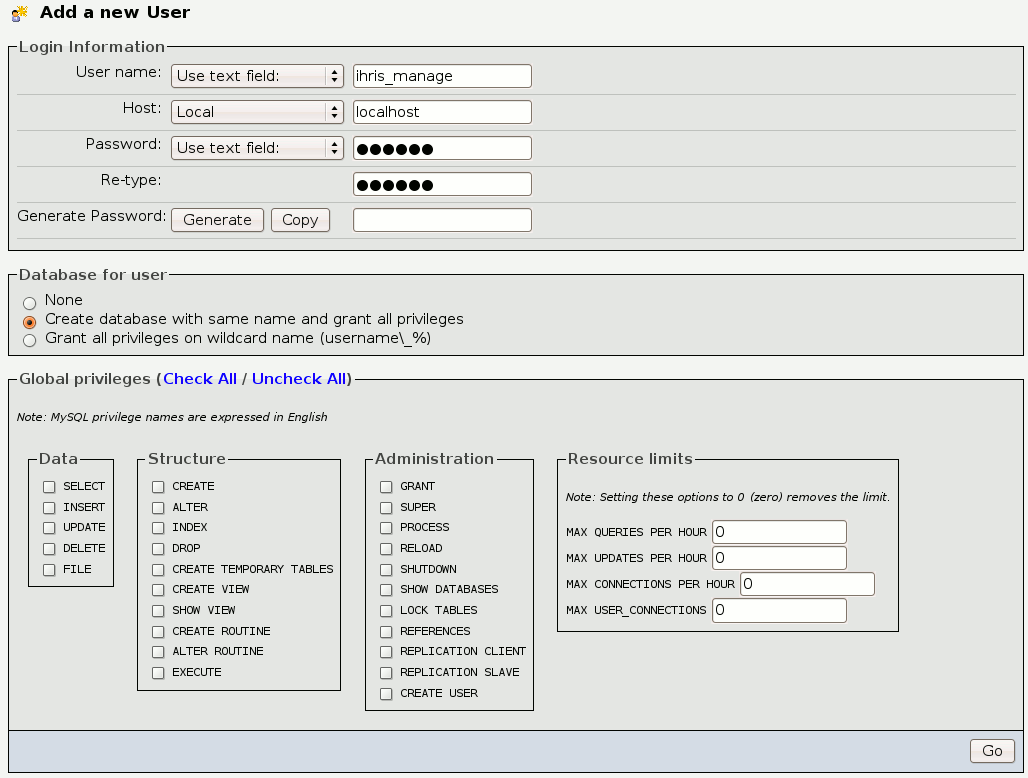Click the MAX CONNECTIONS PER HOUR field

tap(807, 584)
